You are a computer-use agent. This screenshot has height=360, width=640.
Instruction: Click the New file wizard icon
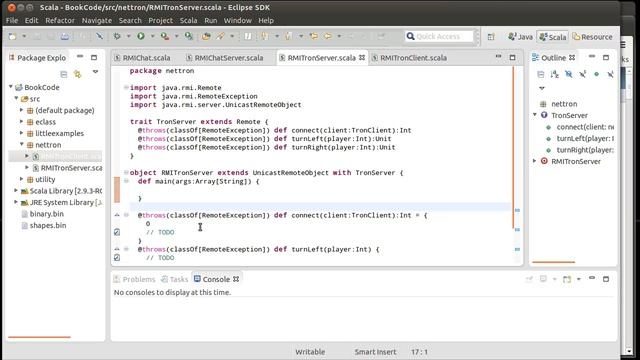click(13, 37)
